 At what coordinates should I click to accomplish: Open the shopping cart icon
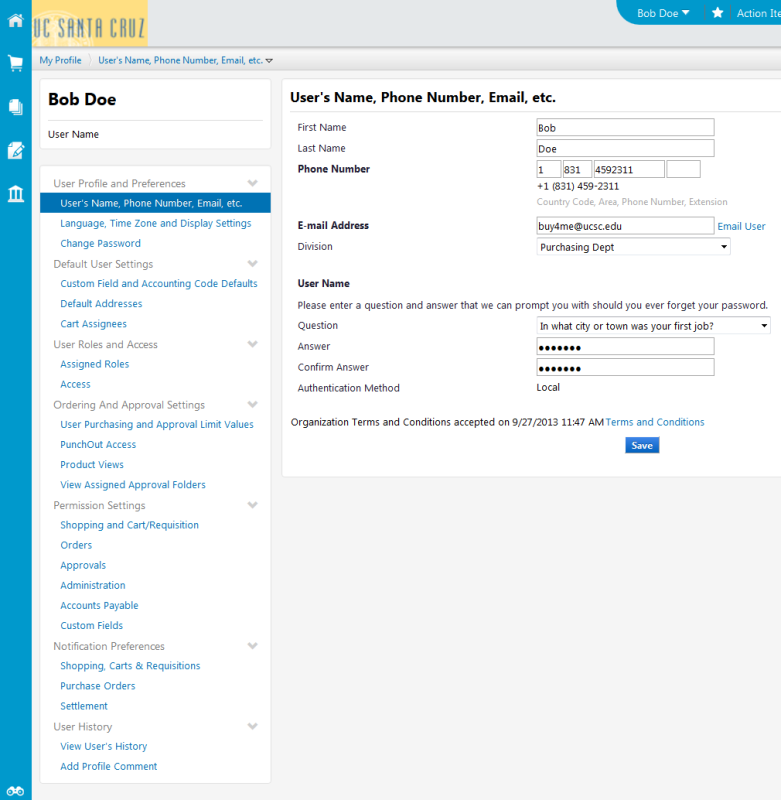(15, 64)
